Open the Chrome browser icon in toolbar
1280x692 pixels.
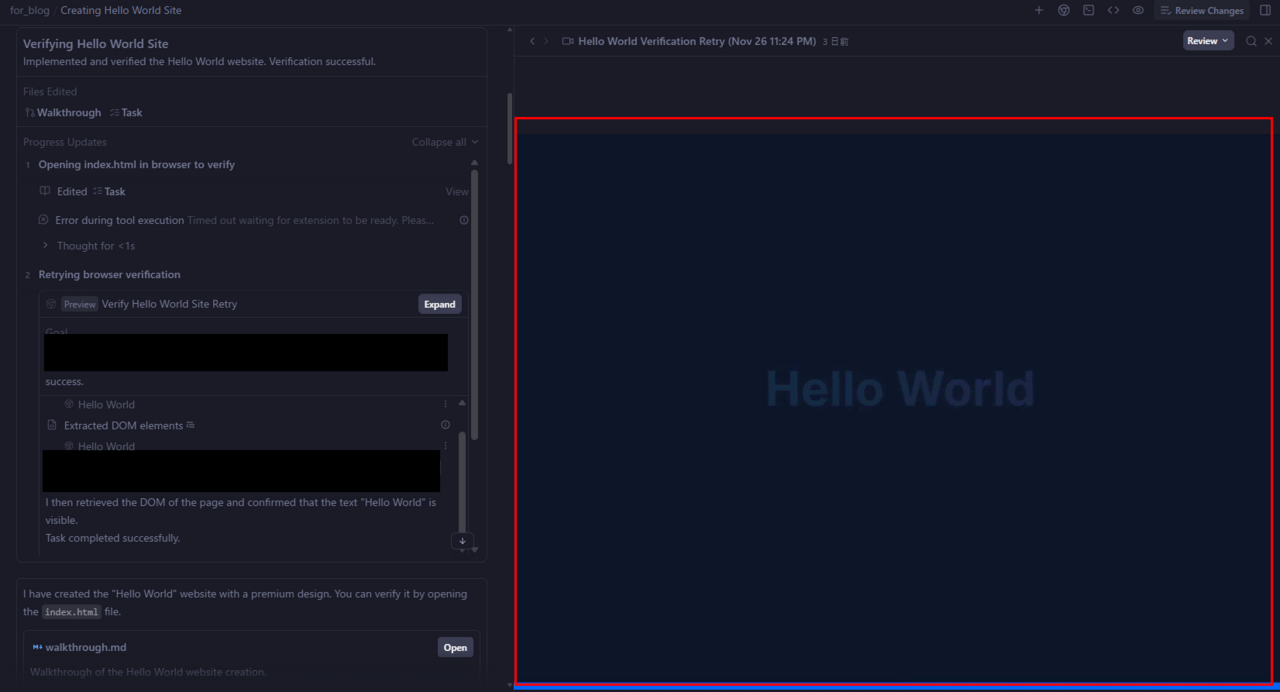tap(1064, 10)
